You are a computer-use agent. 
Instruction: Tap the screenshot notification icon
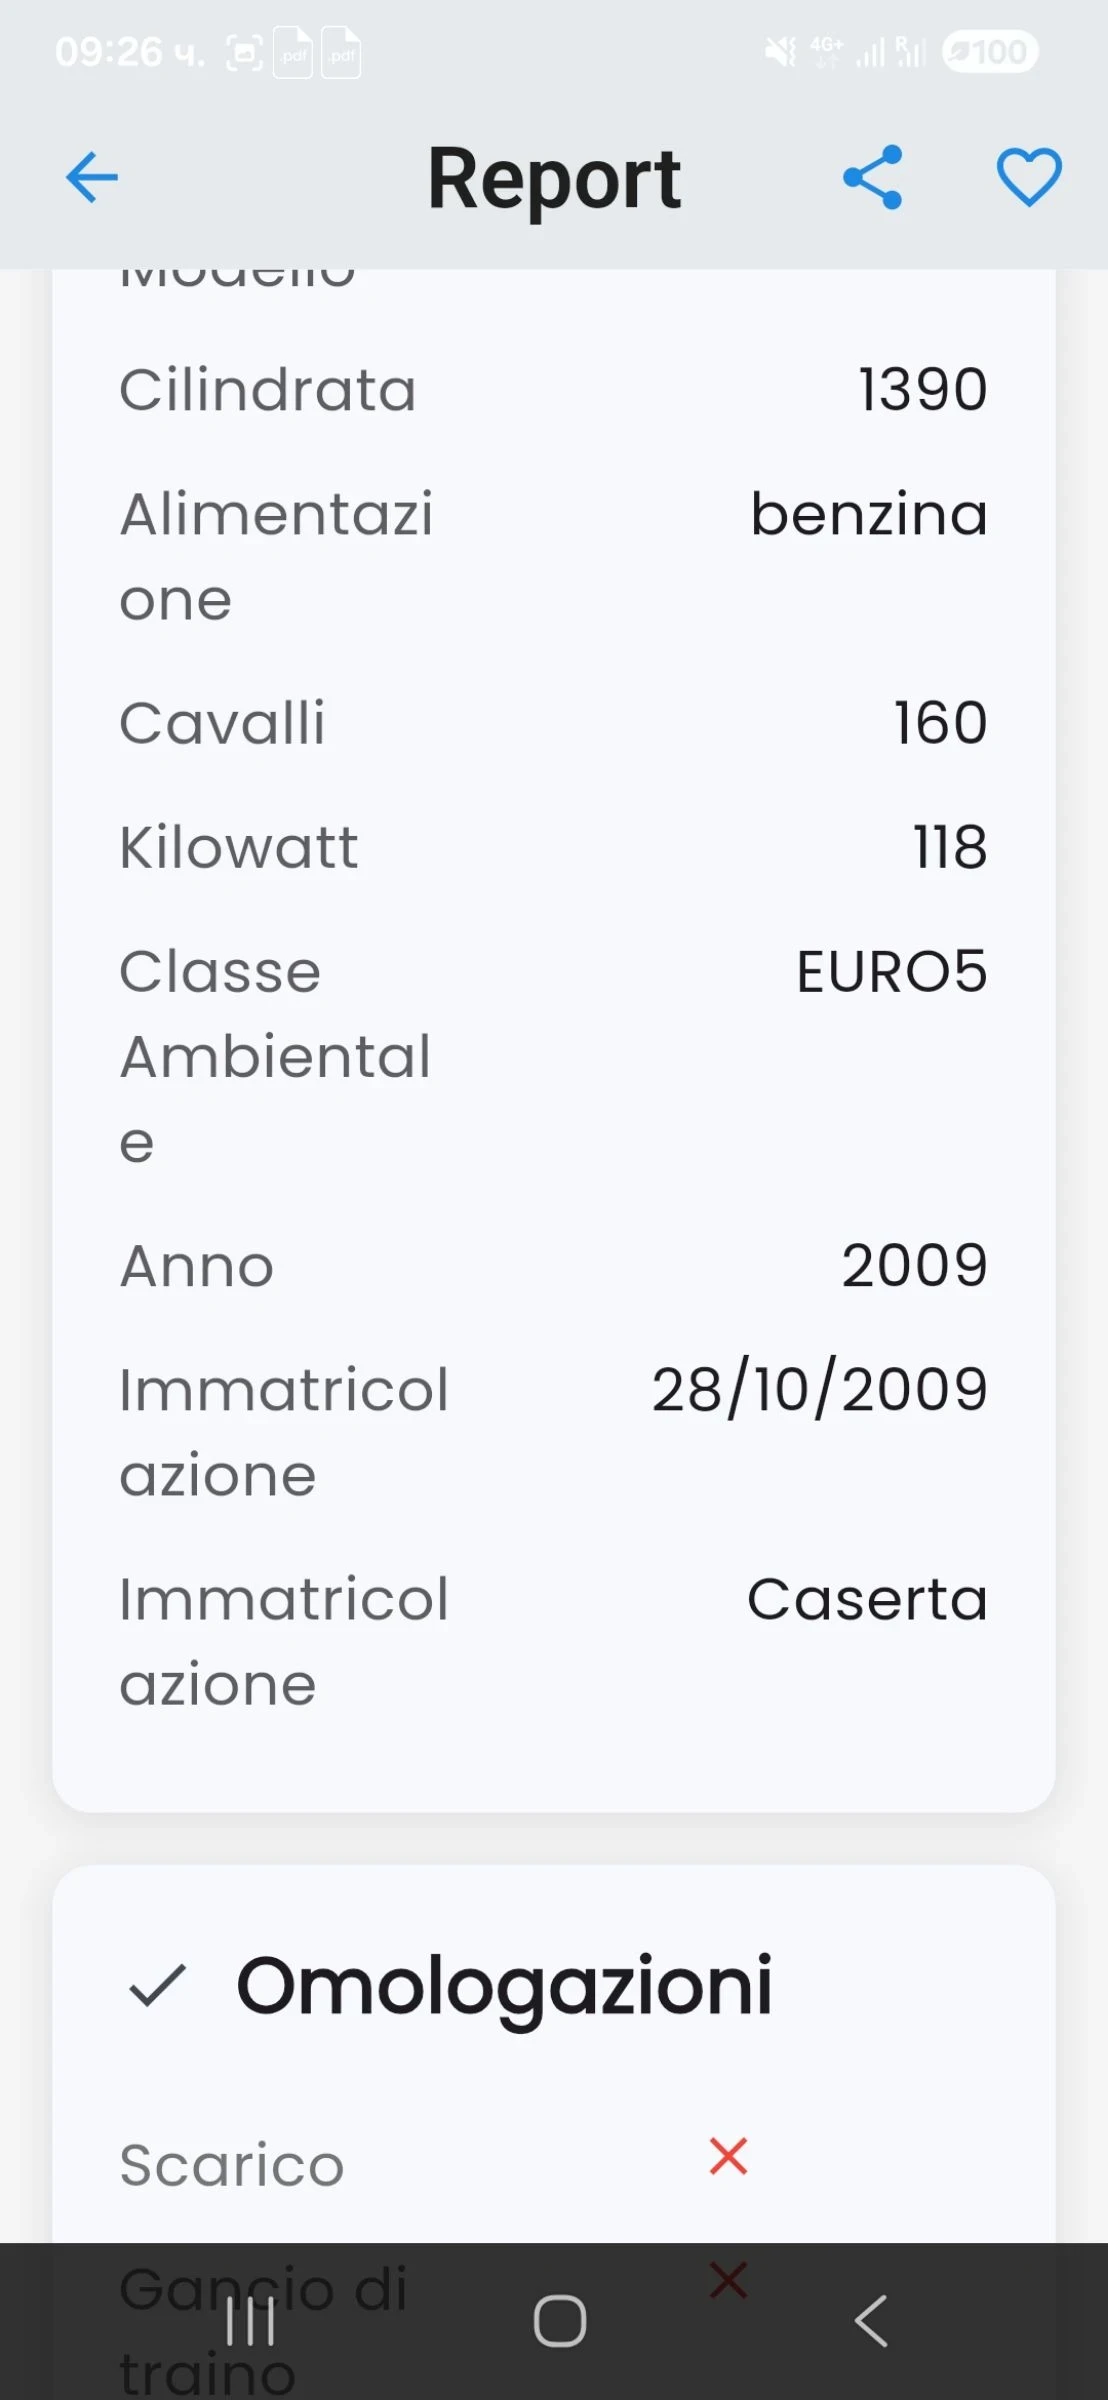coord(245,53)
